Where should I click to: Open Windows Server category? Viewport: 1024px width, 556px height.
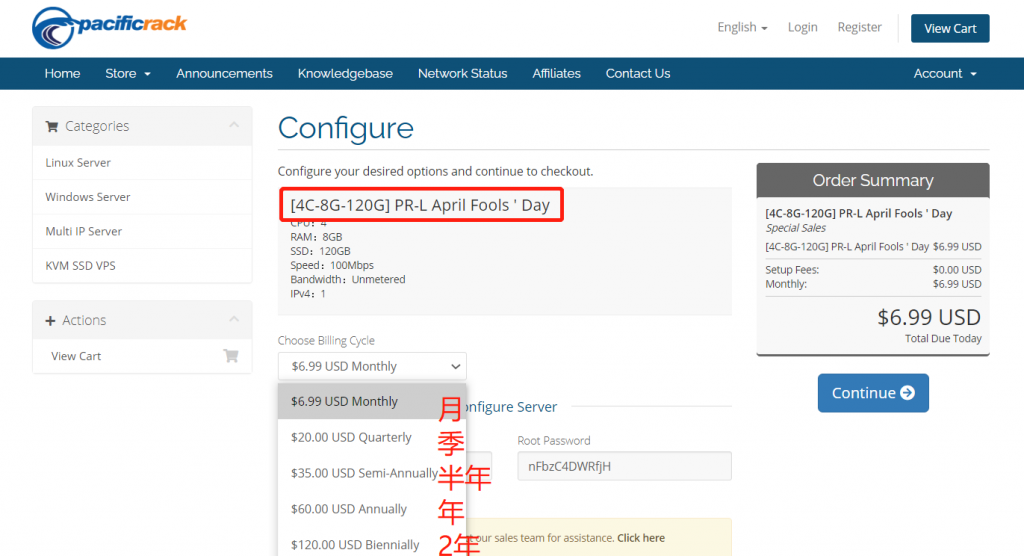[x=142, y=197]
